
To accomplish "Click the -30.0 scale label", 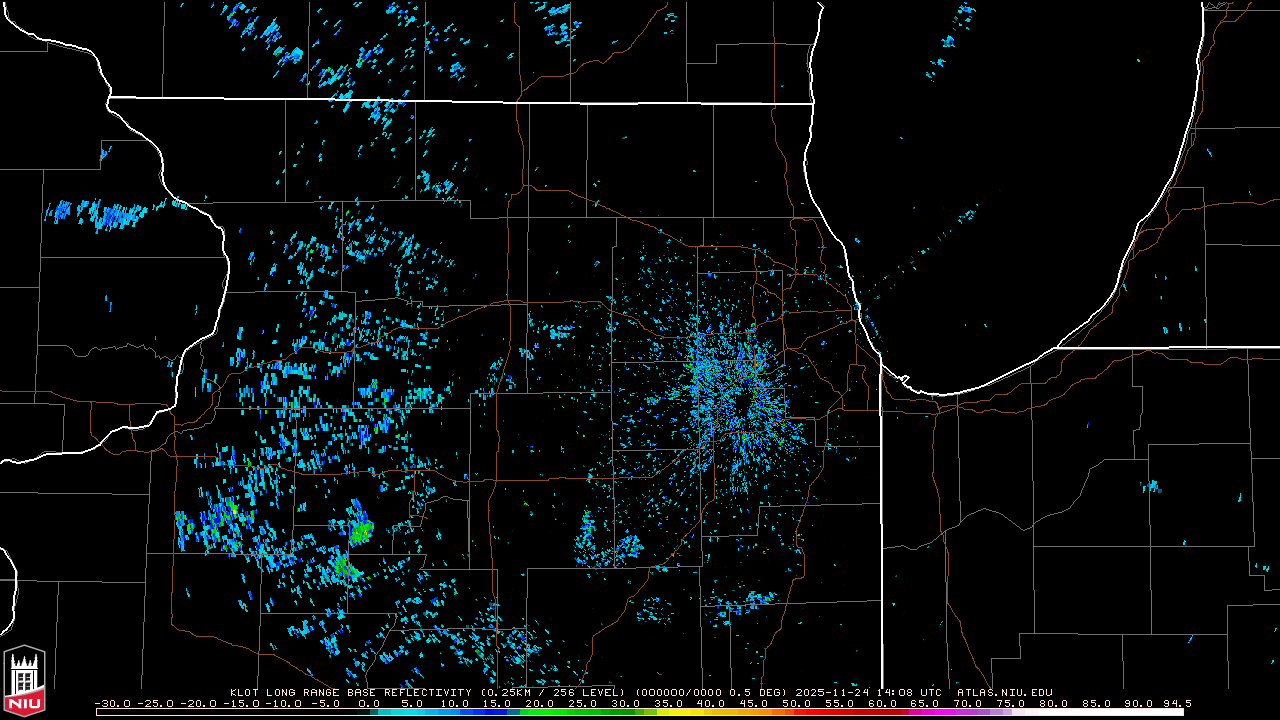I will pyautogui.click(x=111, y=703).
